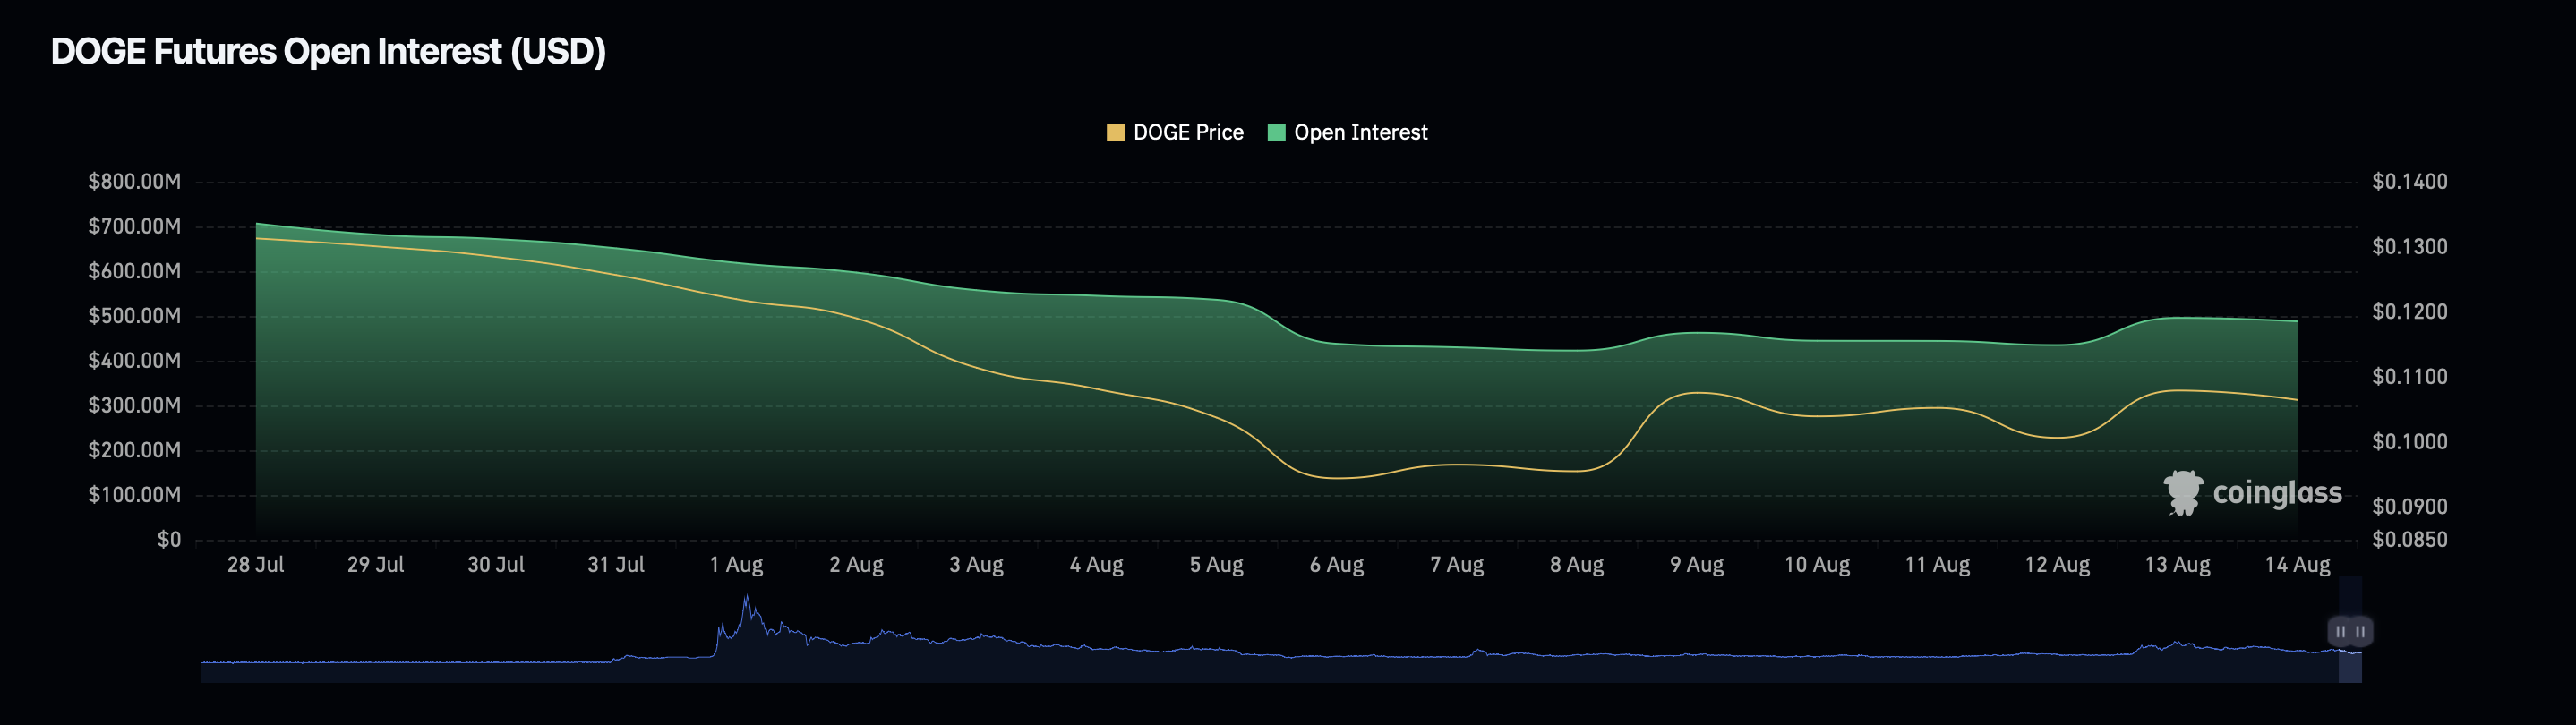Click the chart title DOGE Futures Open Interest (USD)
The height and width of the screenshot is (725, 2576).
click(x=328, y=51)
